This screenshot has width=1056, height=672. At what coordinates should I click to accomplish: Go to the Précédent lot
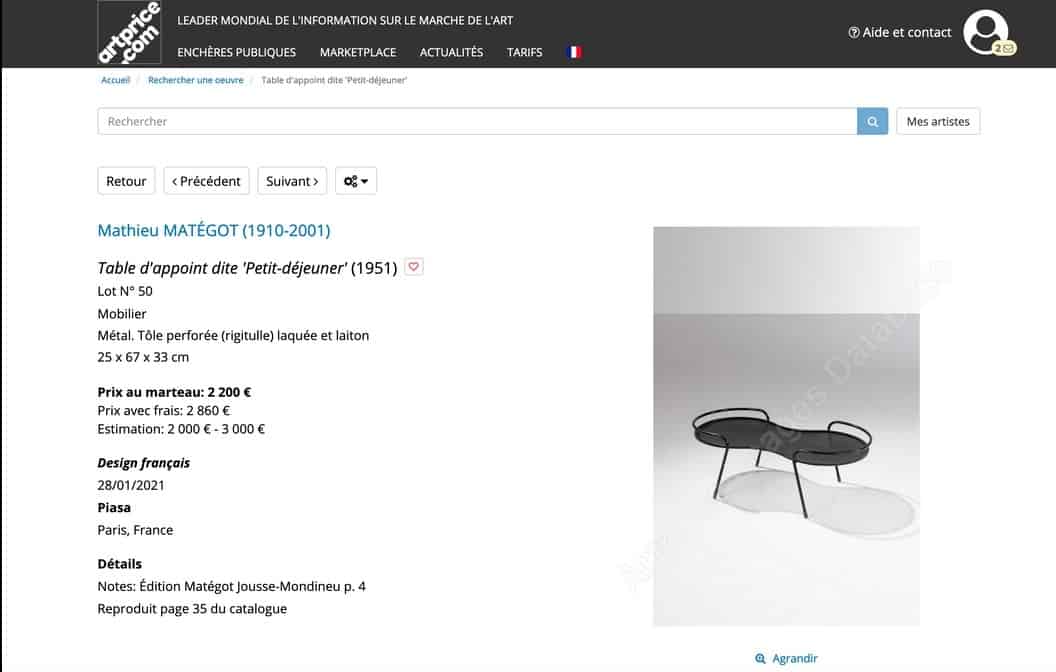pyautogui.click(x=206, y=181)
